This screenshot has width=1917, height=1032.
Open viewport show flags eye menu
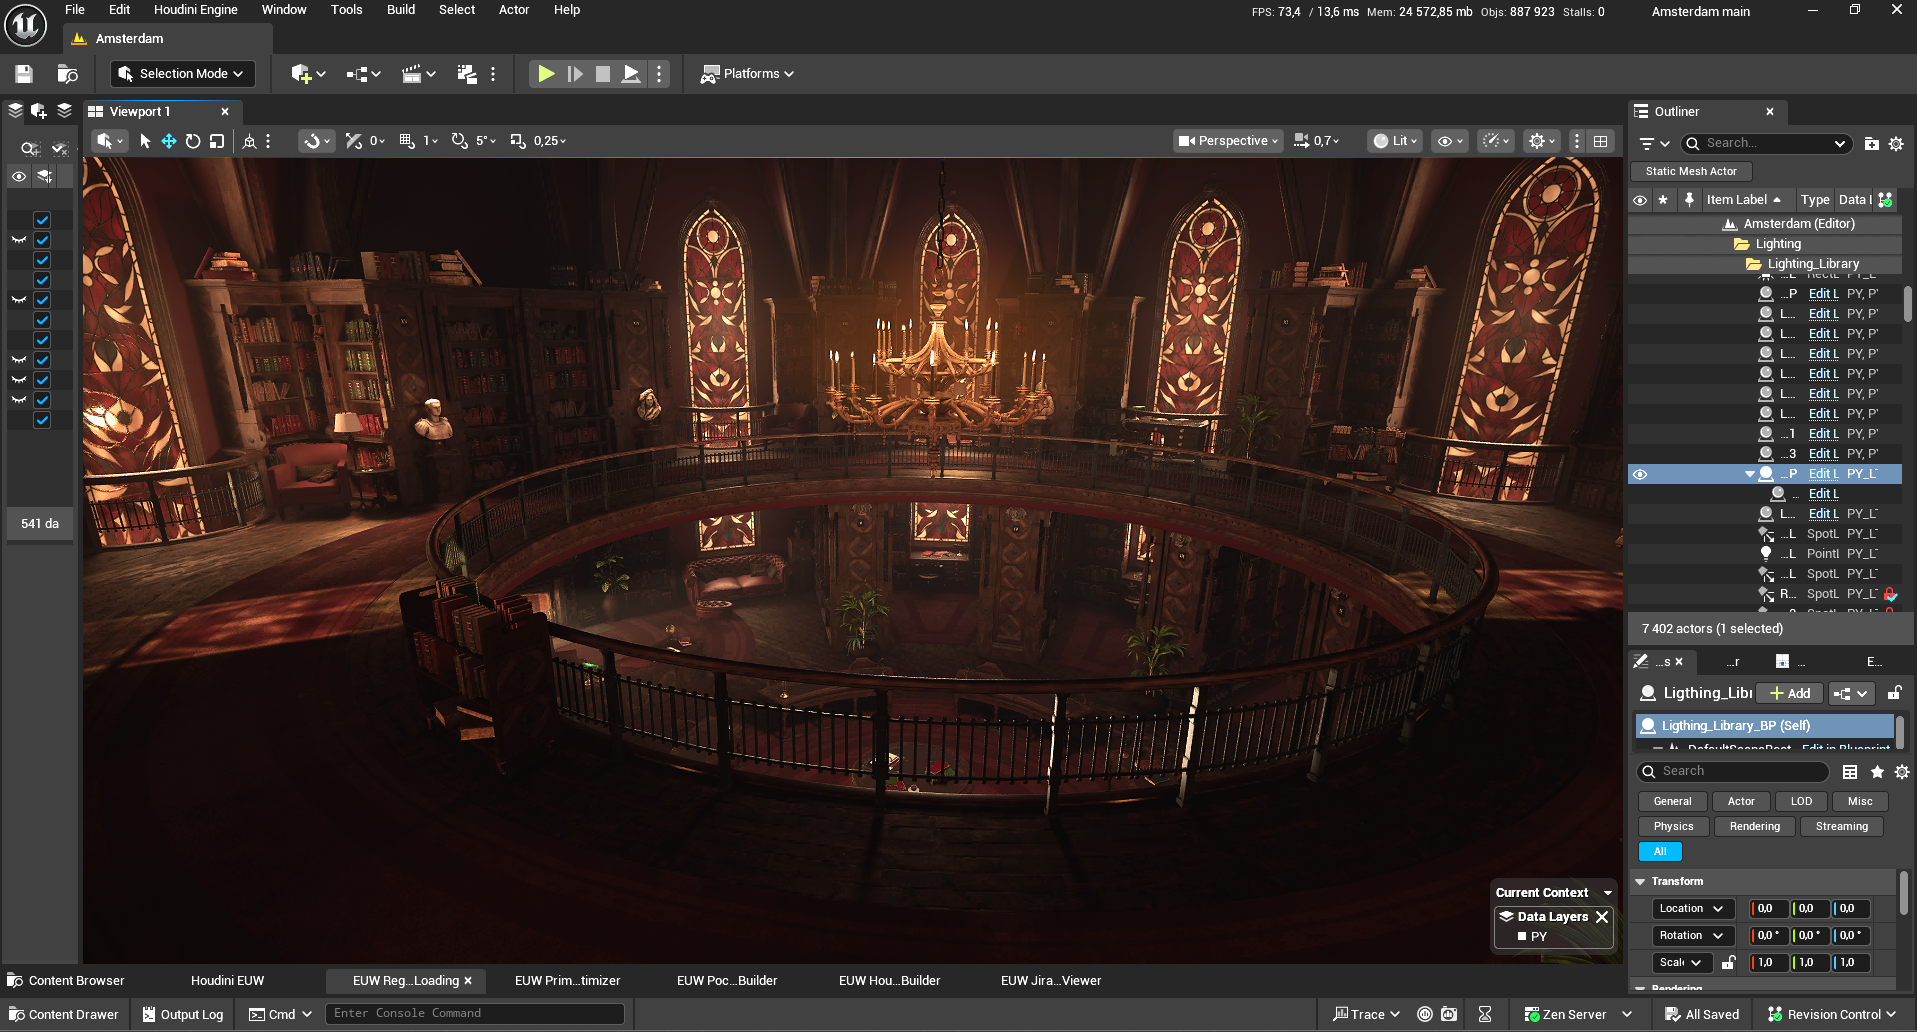click(1450, 141)
